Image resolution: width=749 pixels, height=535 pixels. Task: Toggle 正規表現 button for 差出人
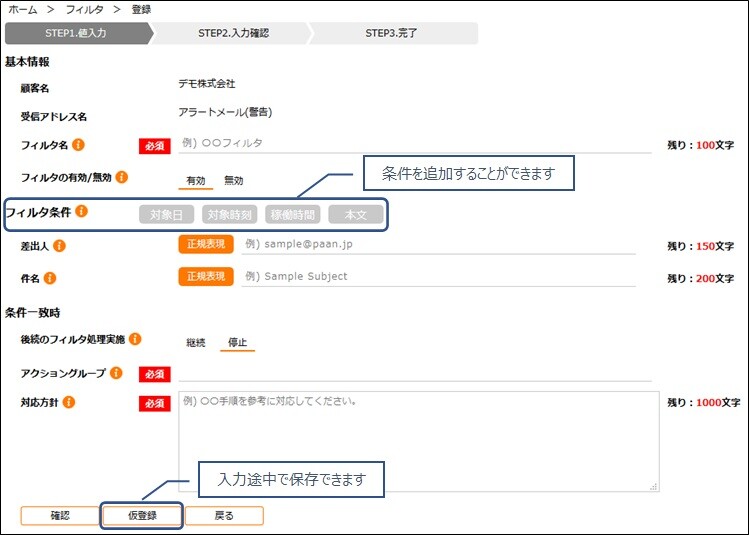[206, 244]
